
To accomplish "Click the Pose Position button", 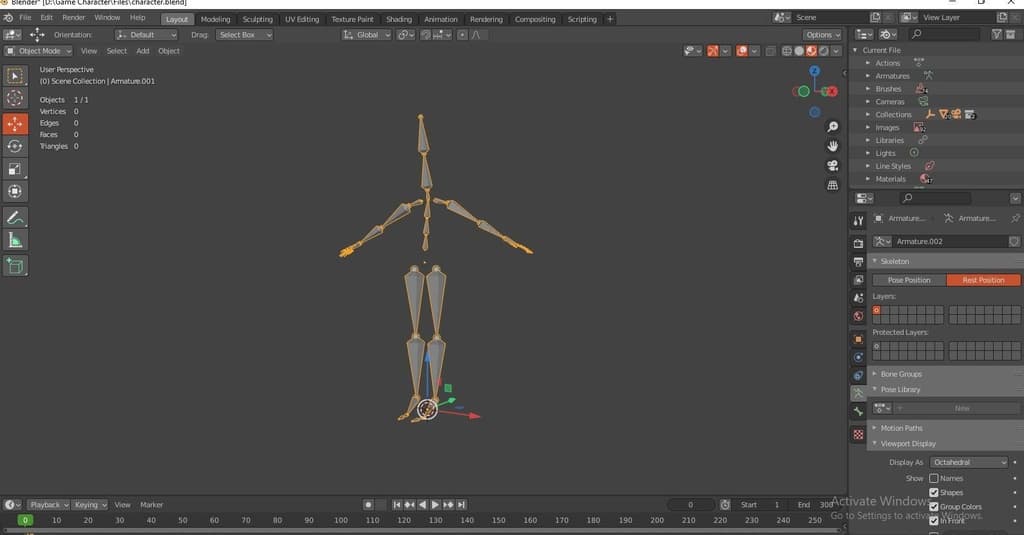I will (x=909, y=280).
